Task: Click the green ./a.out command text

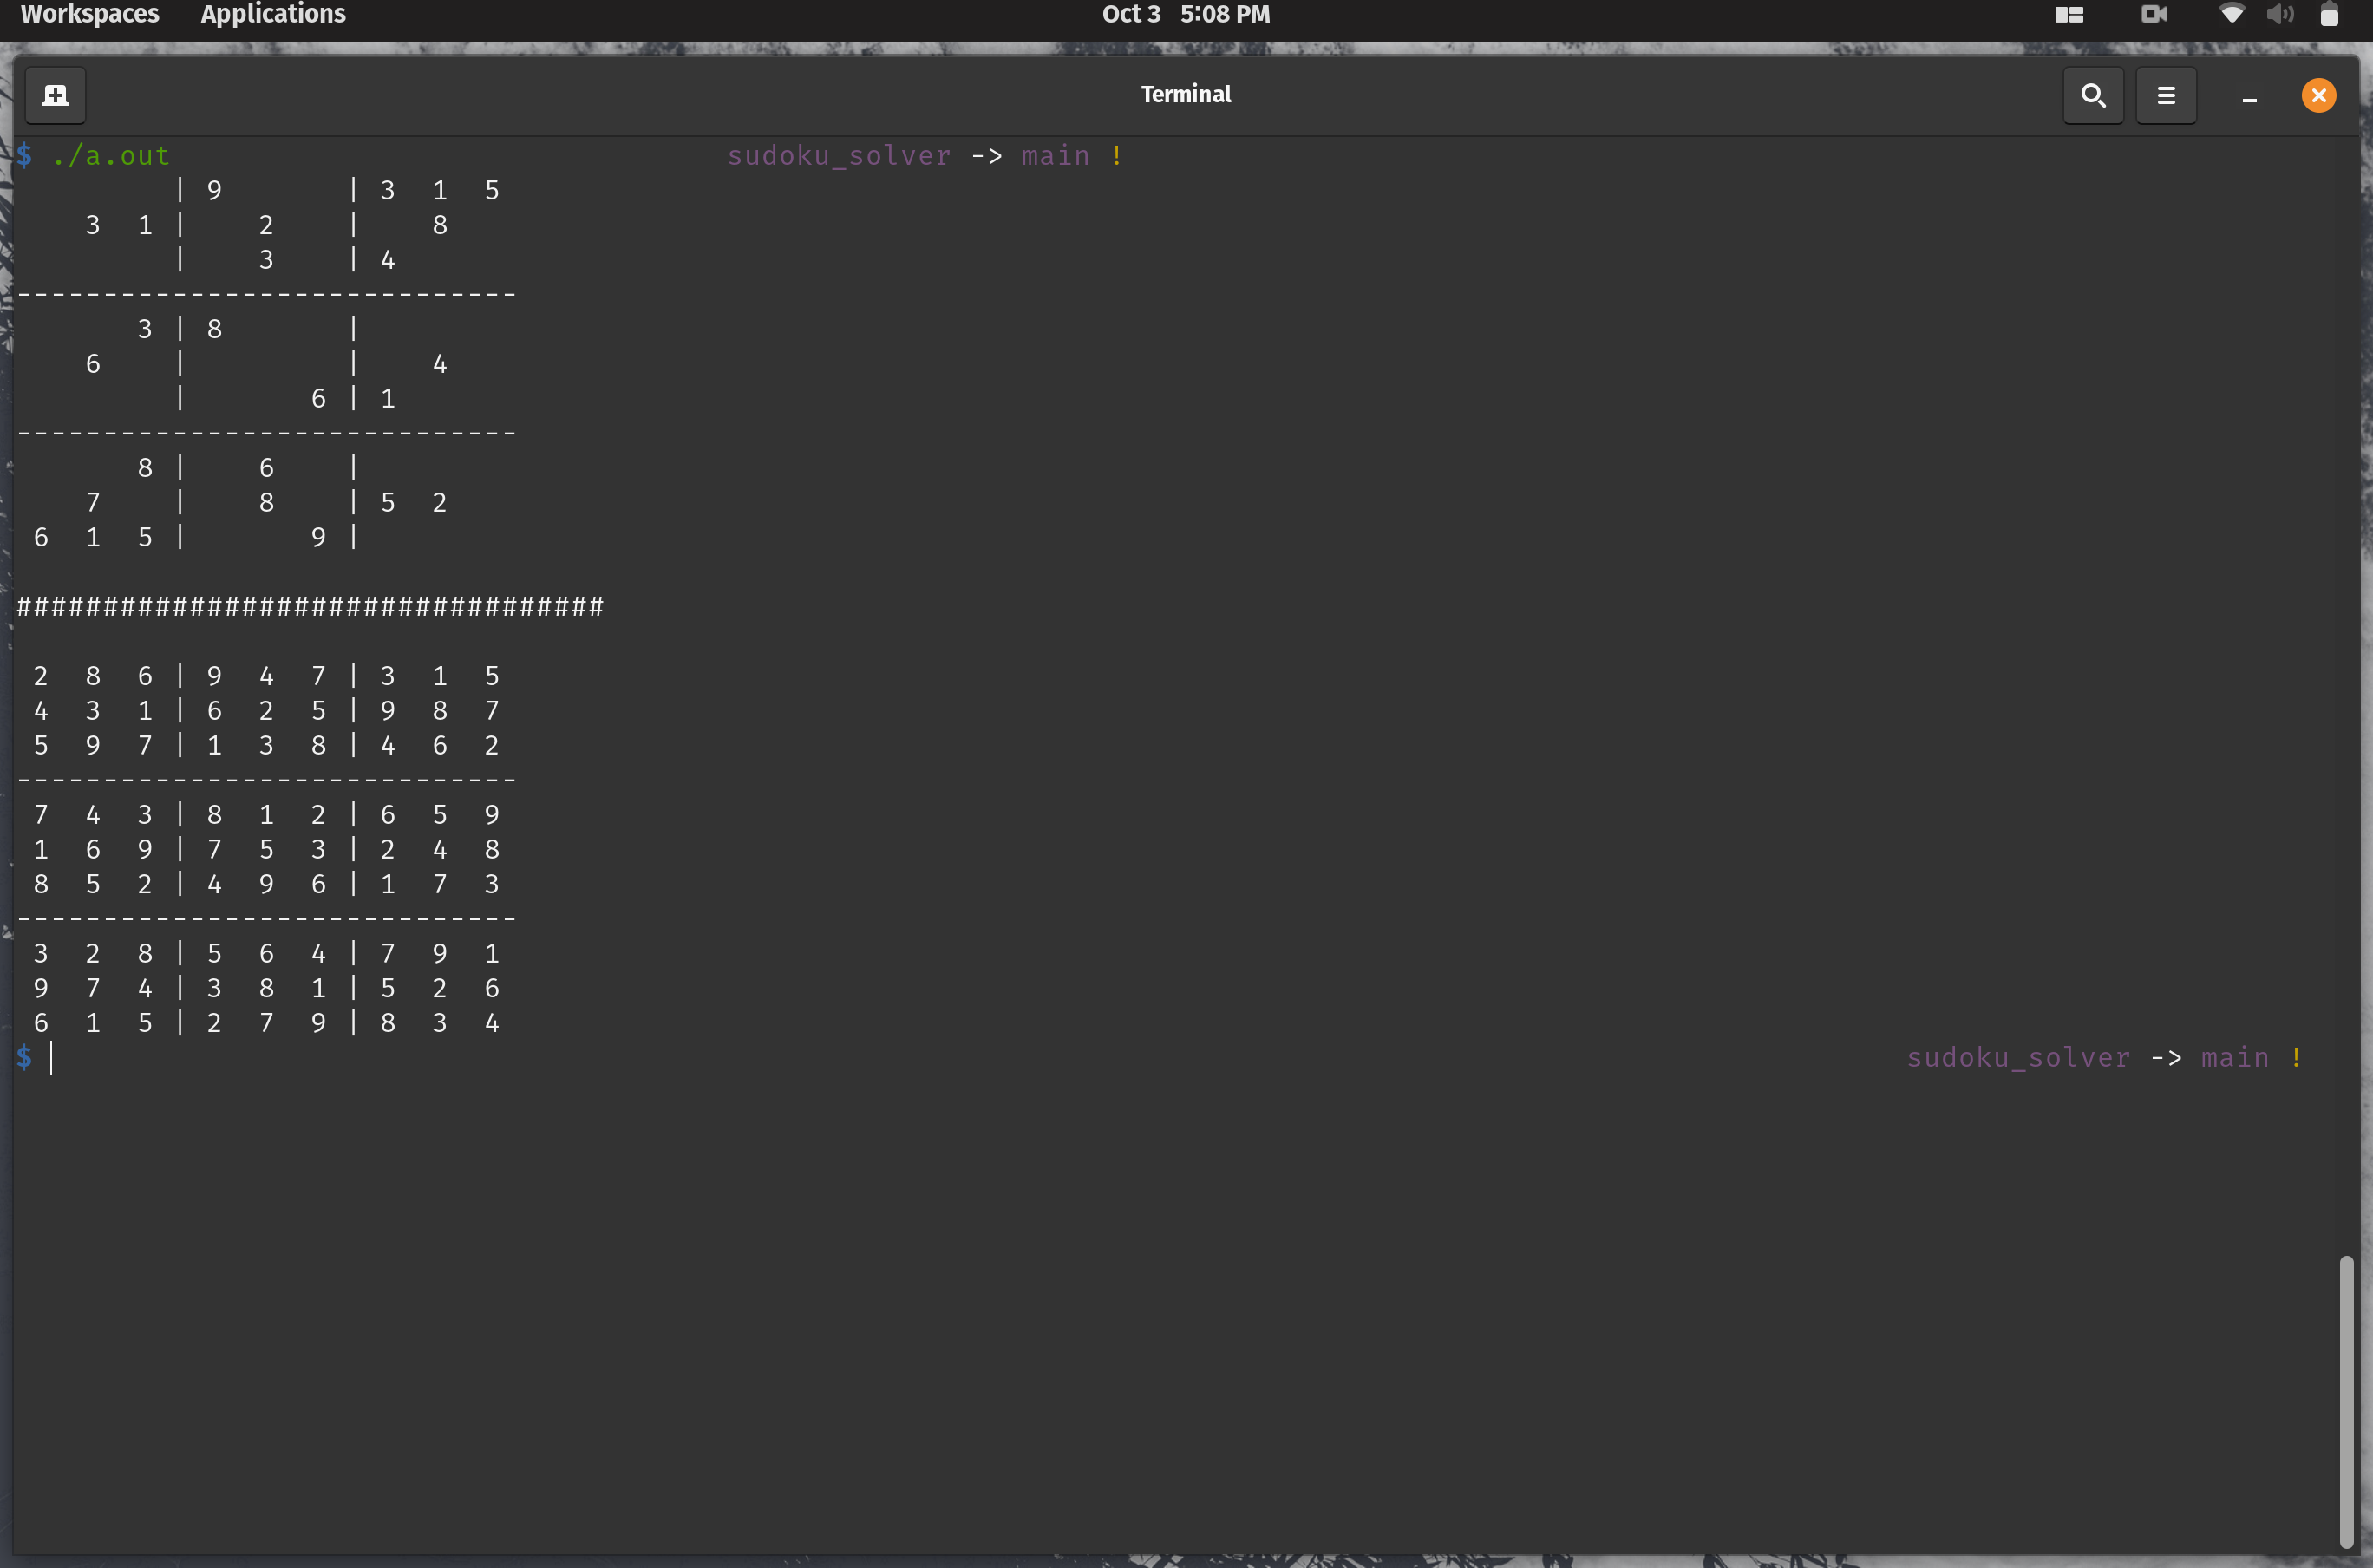Action: [x=111, y=156]
